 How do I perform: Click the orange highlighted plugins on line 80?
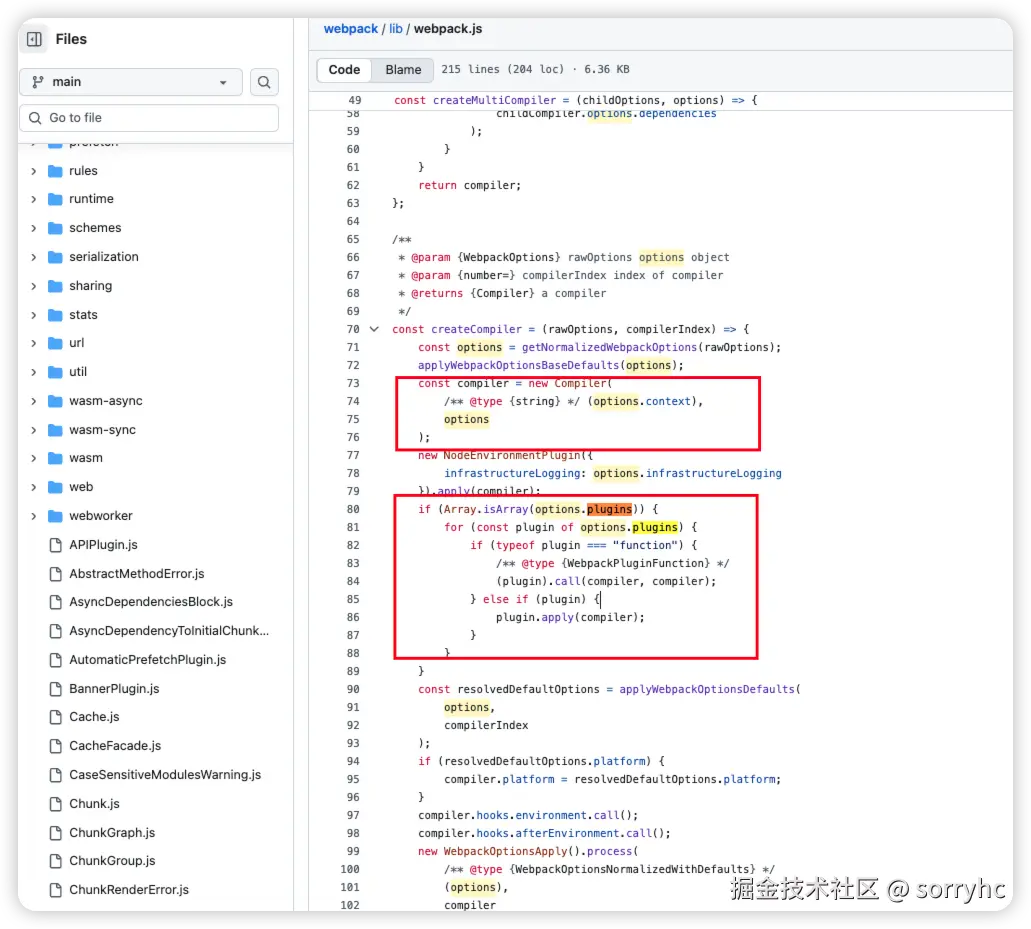coord(610,510)
